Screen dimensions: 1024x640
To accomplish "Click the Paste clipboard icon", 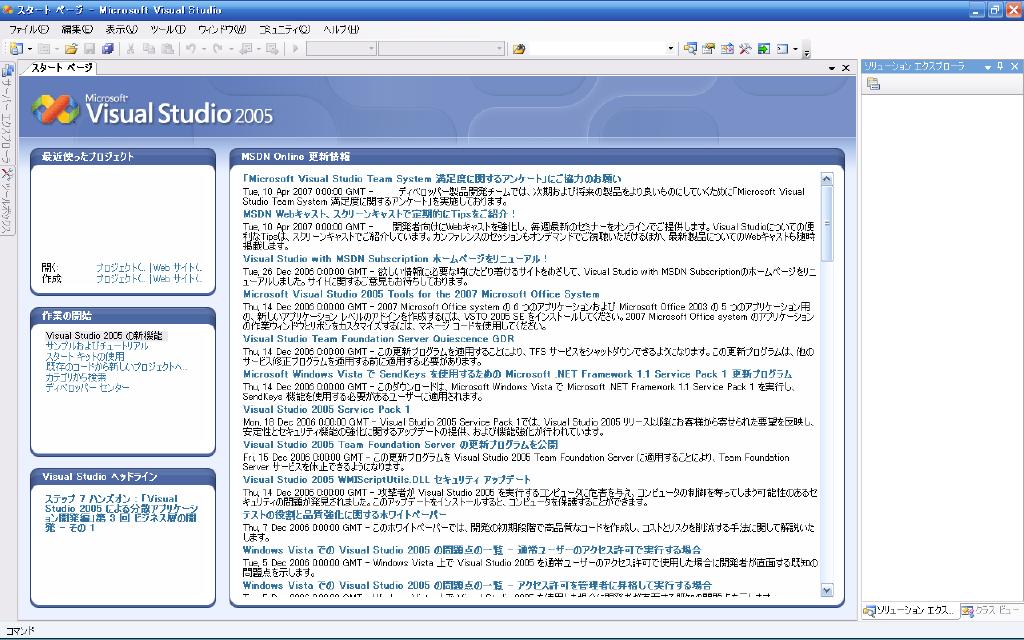I will click(167, 49).
